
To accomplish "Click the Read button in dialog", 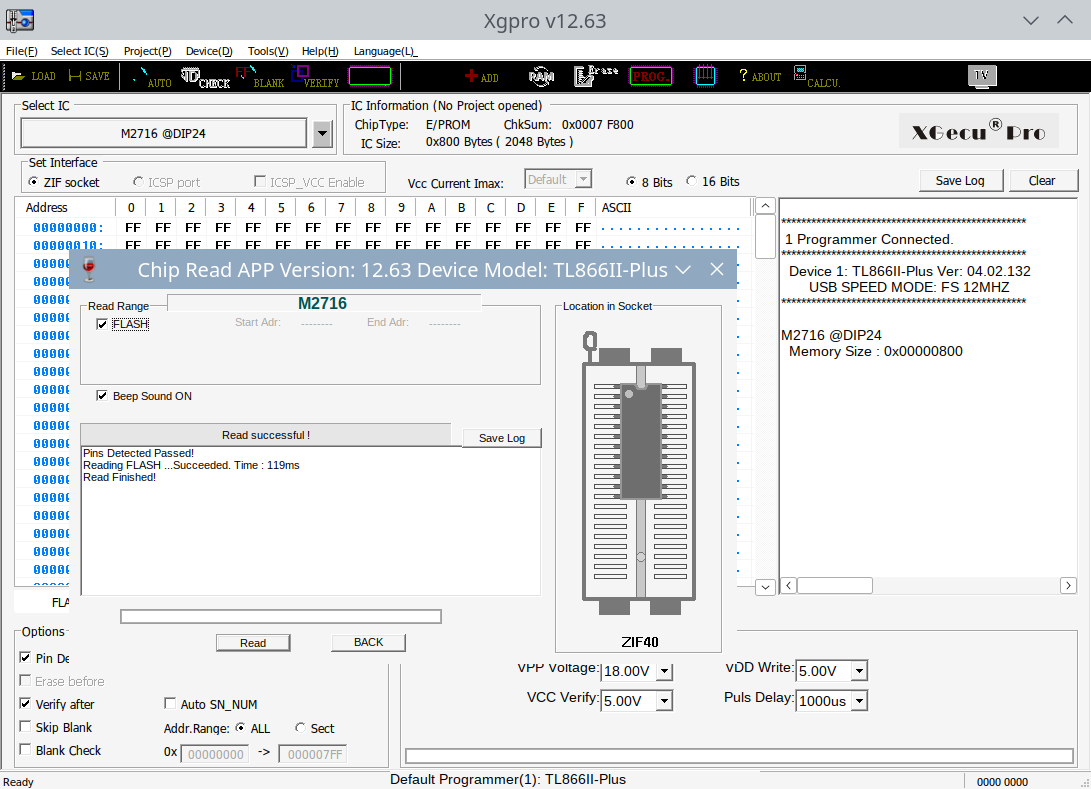I will coord(253,643).
